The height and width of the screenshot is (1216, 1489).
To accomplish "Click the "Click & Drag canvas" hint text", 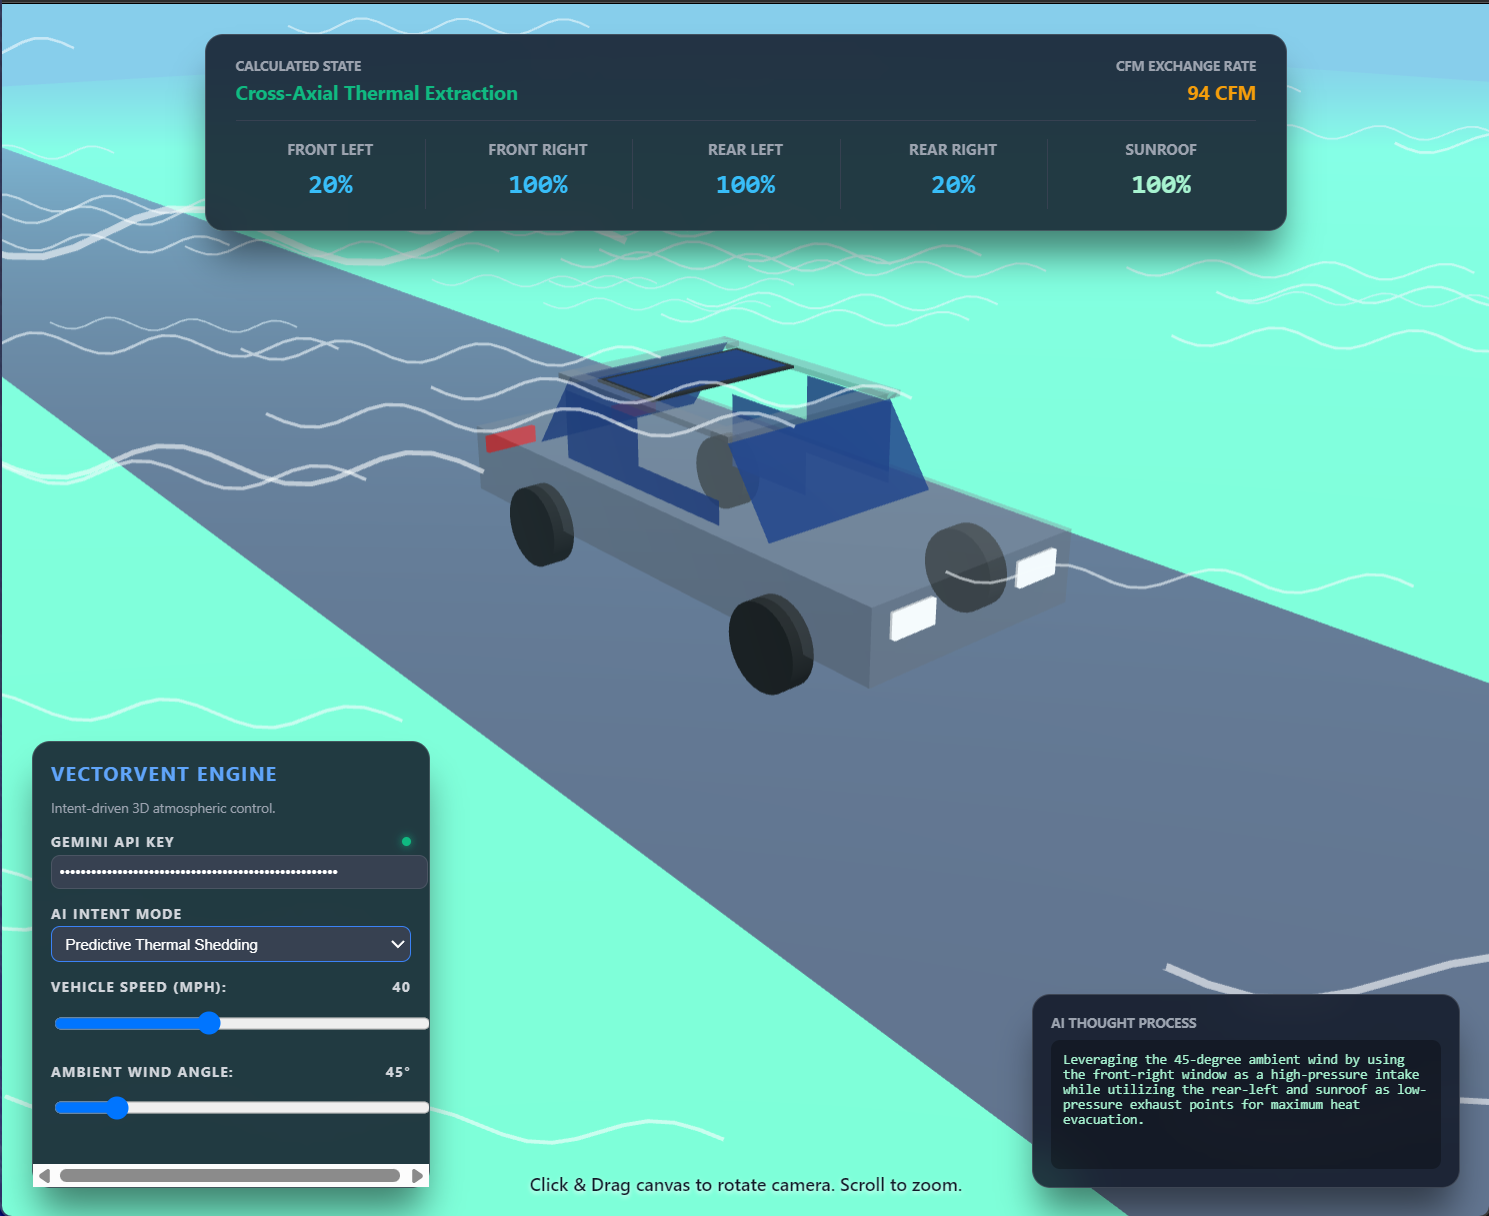I will coord(746,1185).
